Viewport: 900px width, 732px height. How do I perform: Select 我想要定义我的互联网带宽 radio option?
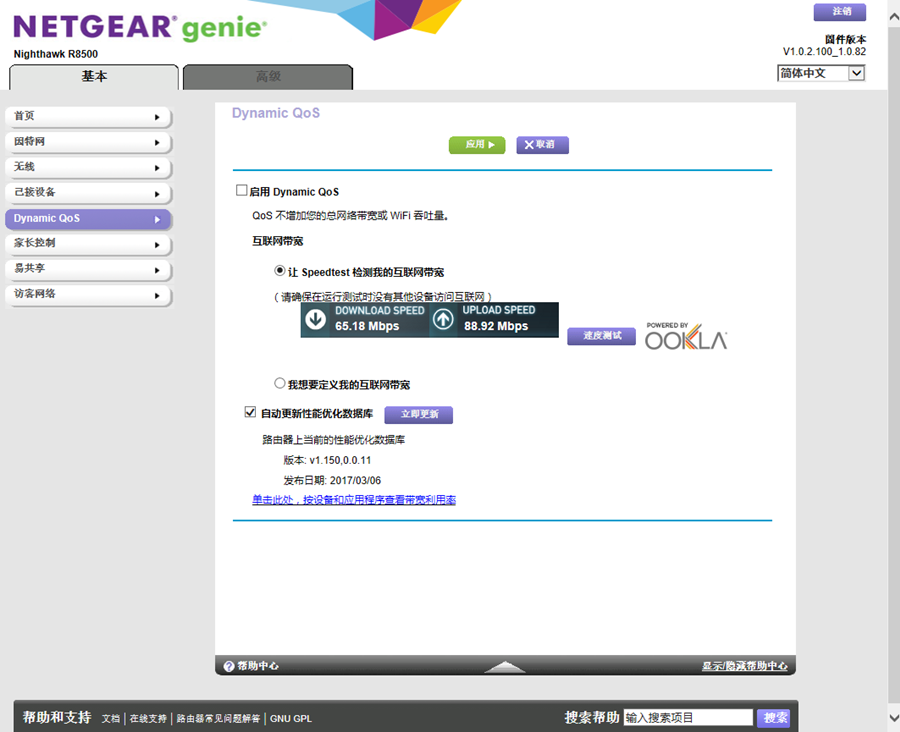click(280, 383)
